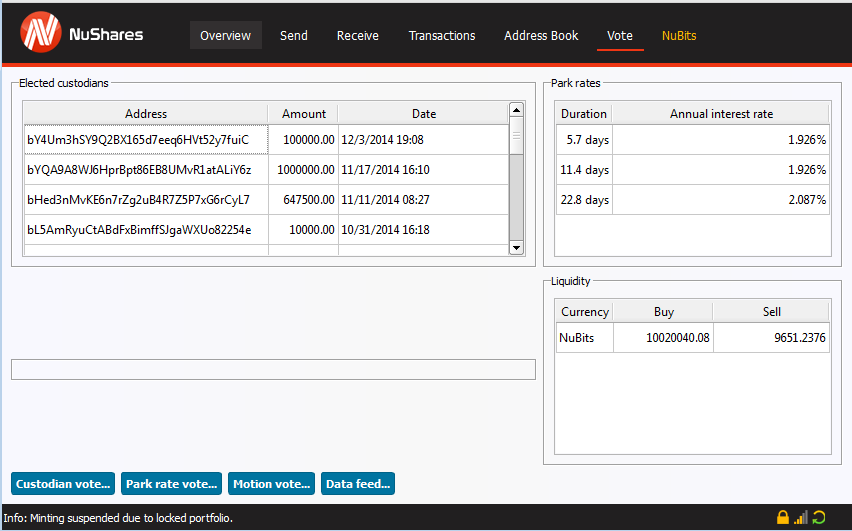Click the 1.926% rate in the 11.4 days row
The width and height of the screenshot is (852, 531).
721,170
